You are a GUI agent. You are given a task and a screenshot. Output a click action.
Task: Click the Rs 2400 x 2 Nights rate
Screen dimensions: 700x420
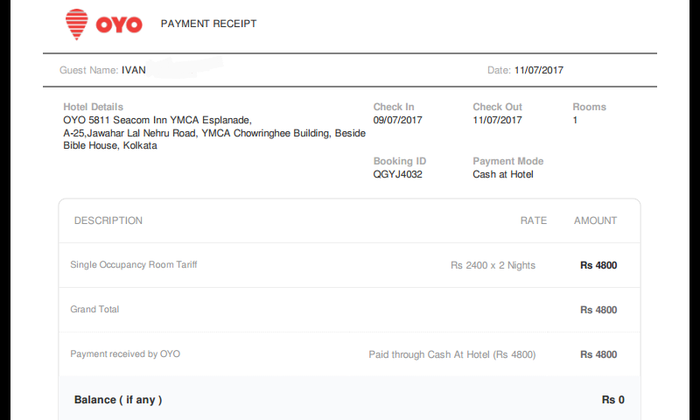click(493, 266)
